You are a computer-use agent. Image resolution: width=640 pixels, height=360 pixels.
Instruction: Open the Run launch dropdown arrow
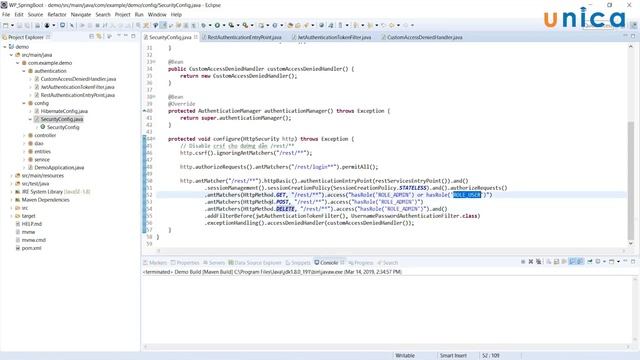(x=224, y=25)
